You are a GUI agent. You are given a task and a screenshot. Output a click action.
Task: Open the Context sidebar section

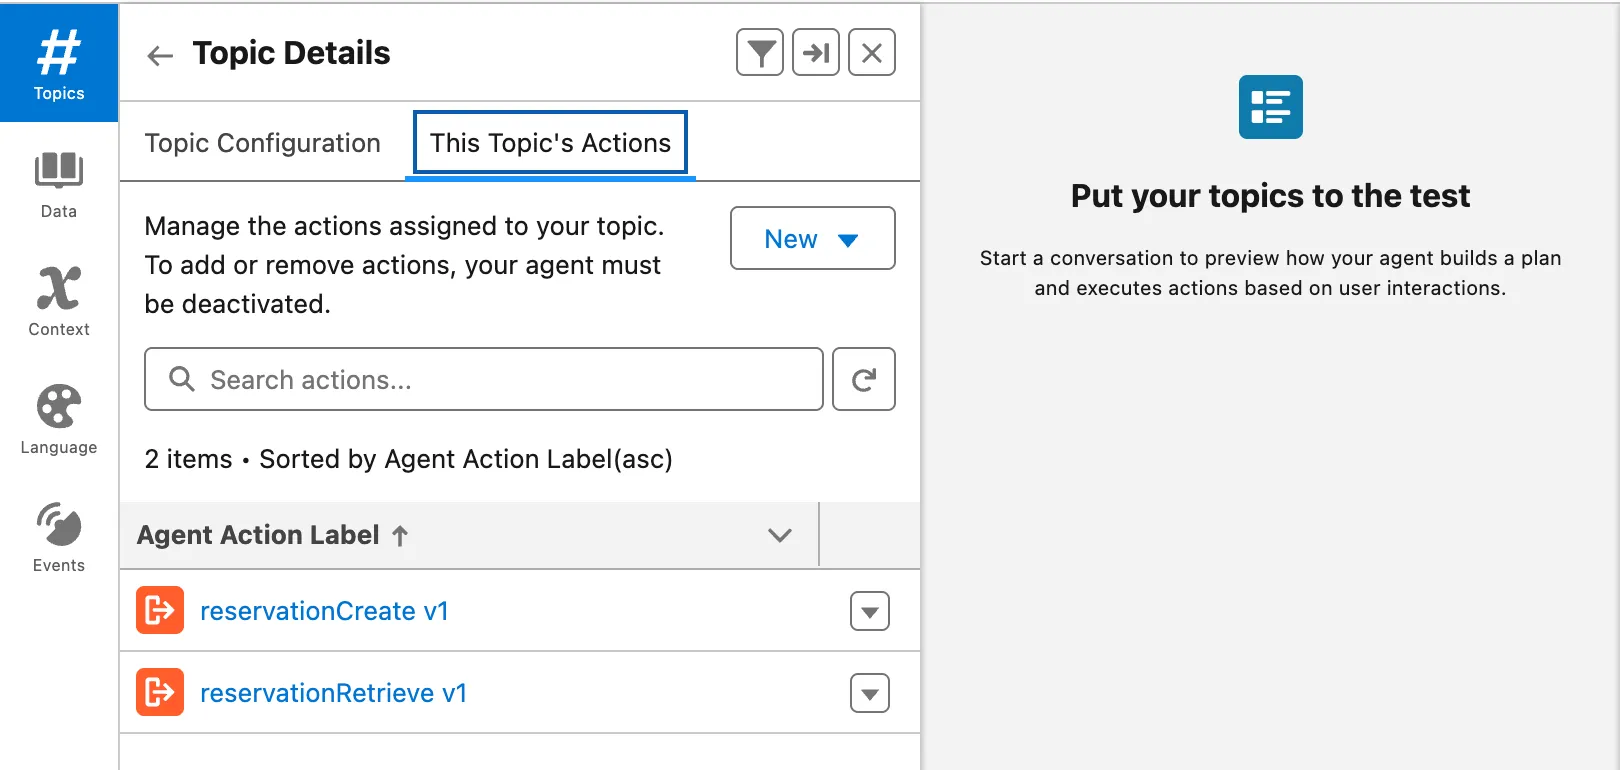[x=59, y=301]
